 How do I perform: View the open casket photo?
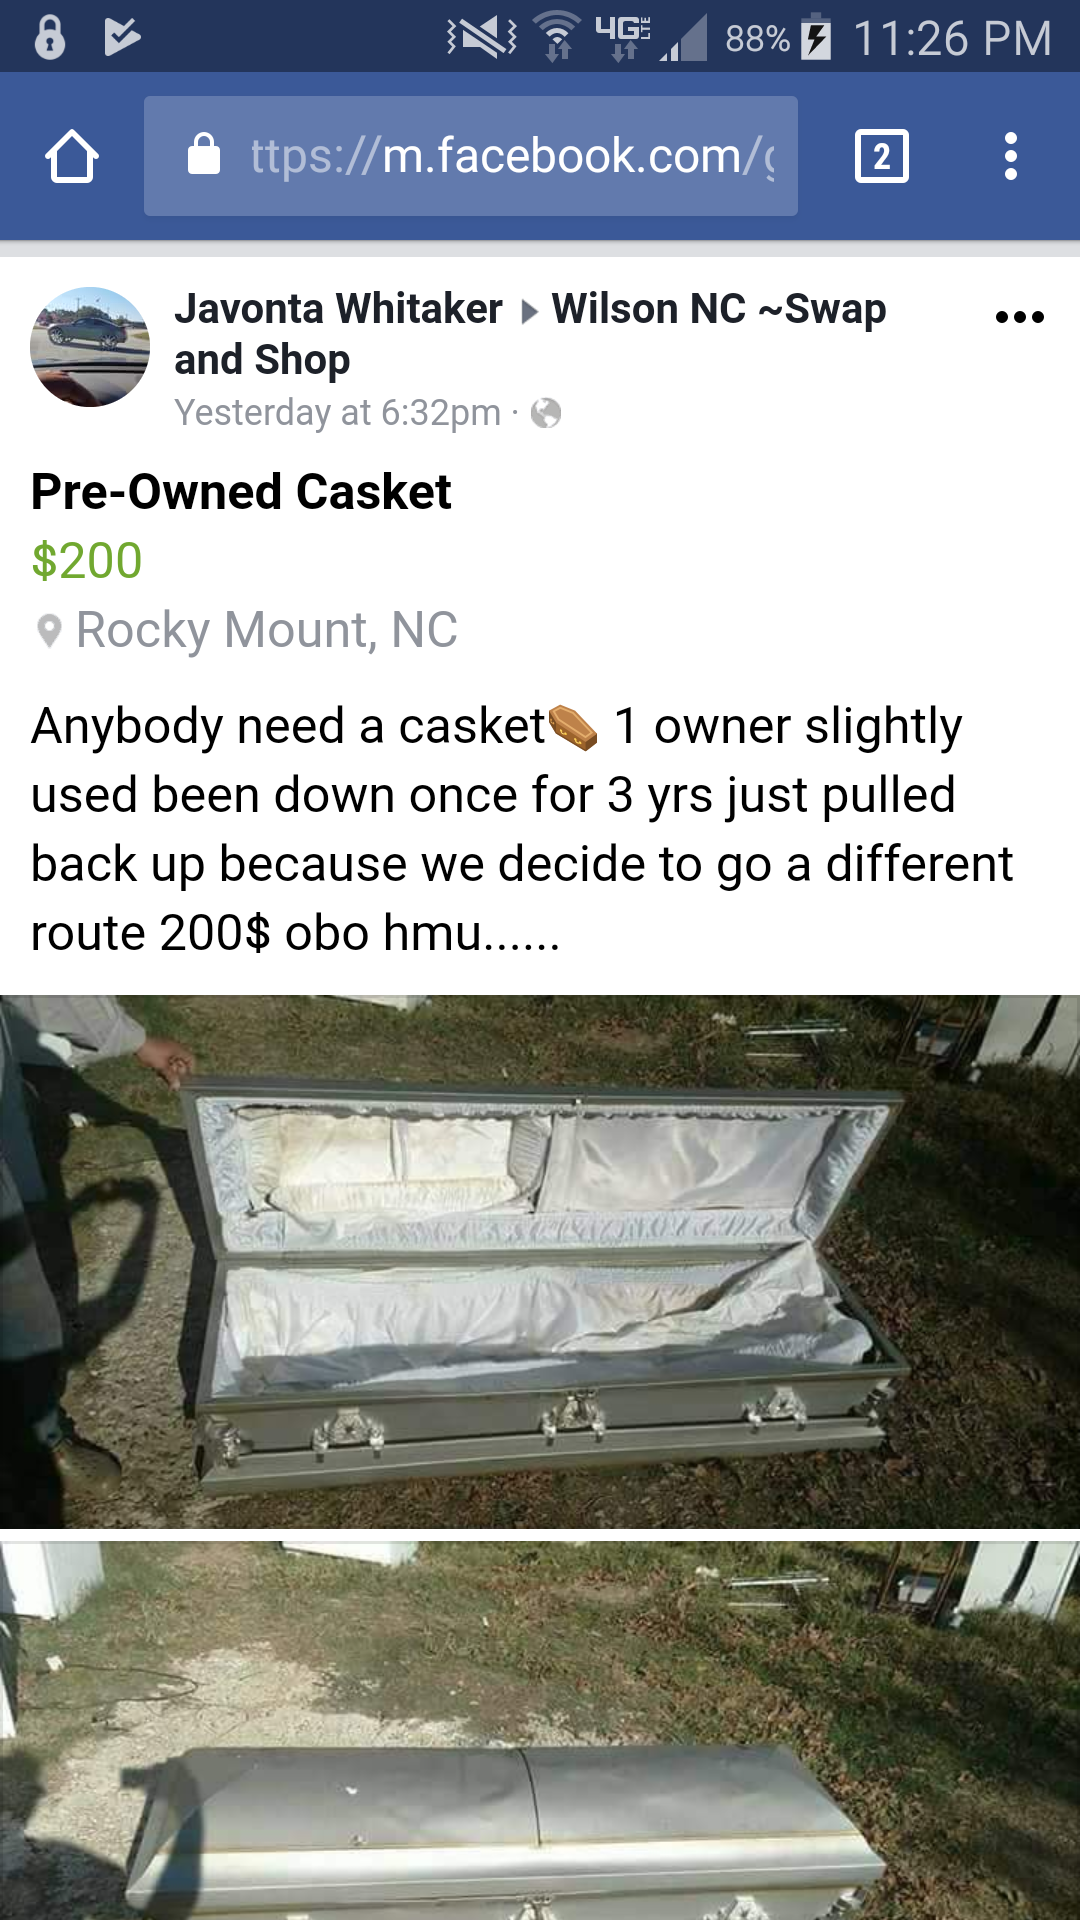(540, 1261)
